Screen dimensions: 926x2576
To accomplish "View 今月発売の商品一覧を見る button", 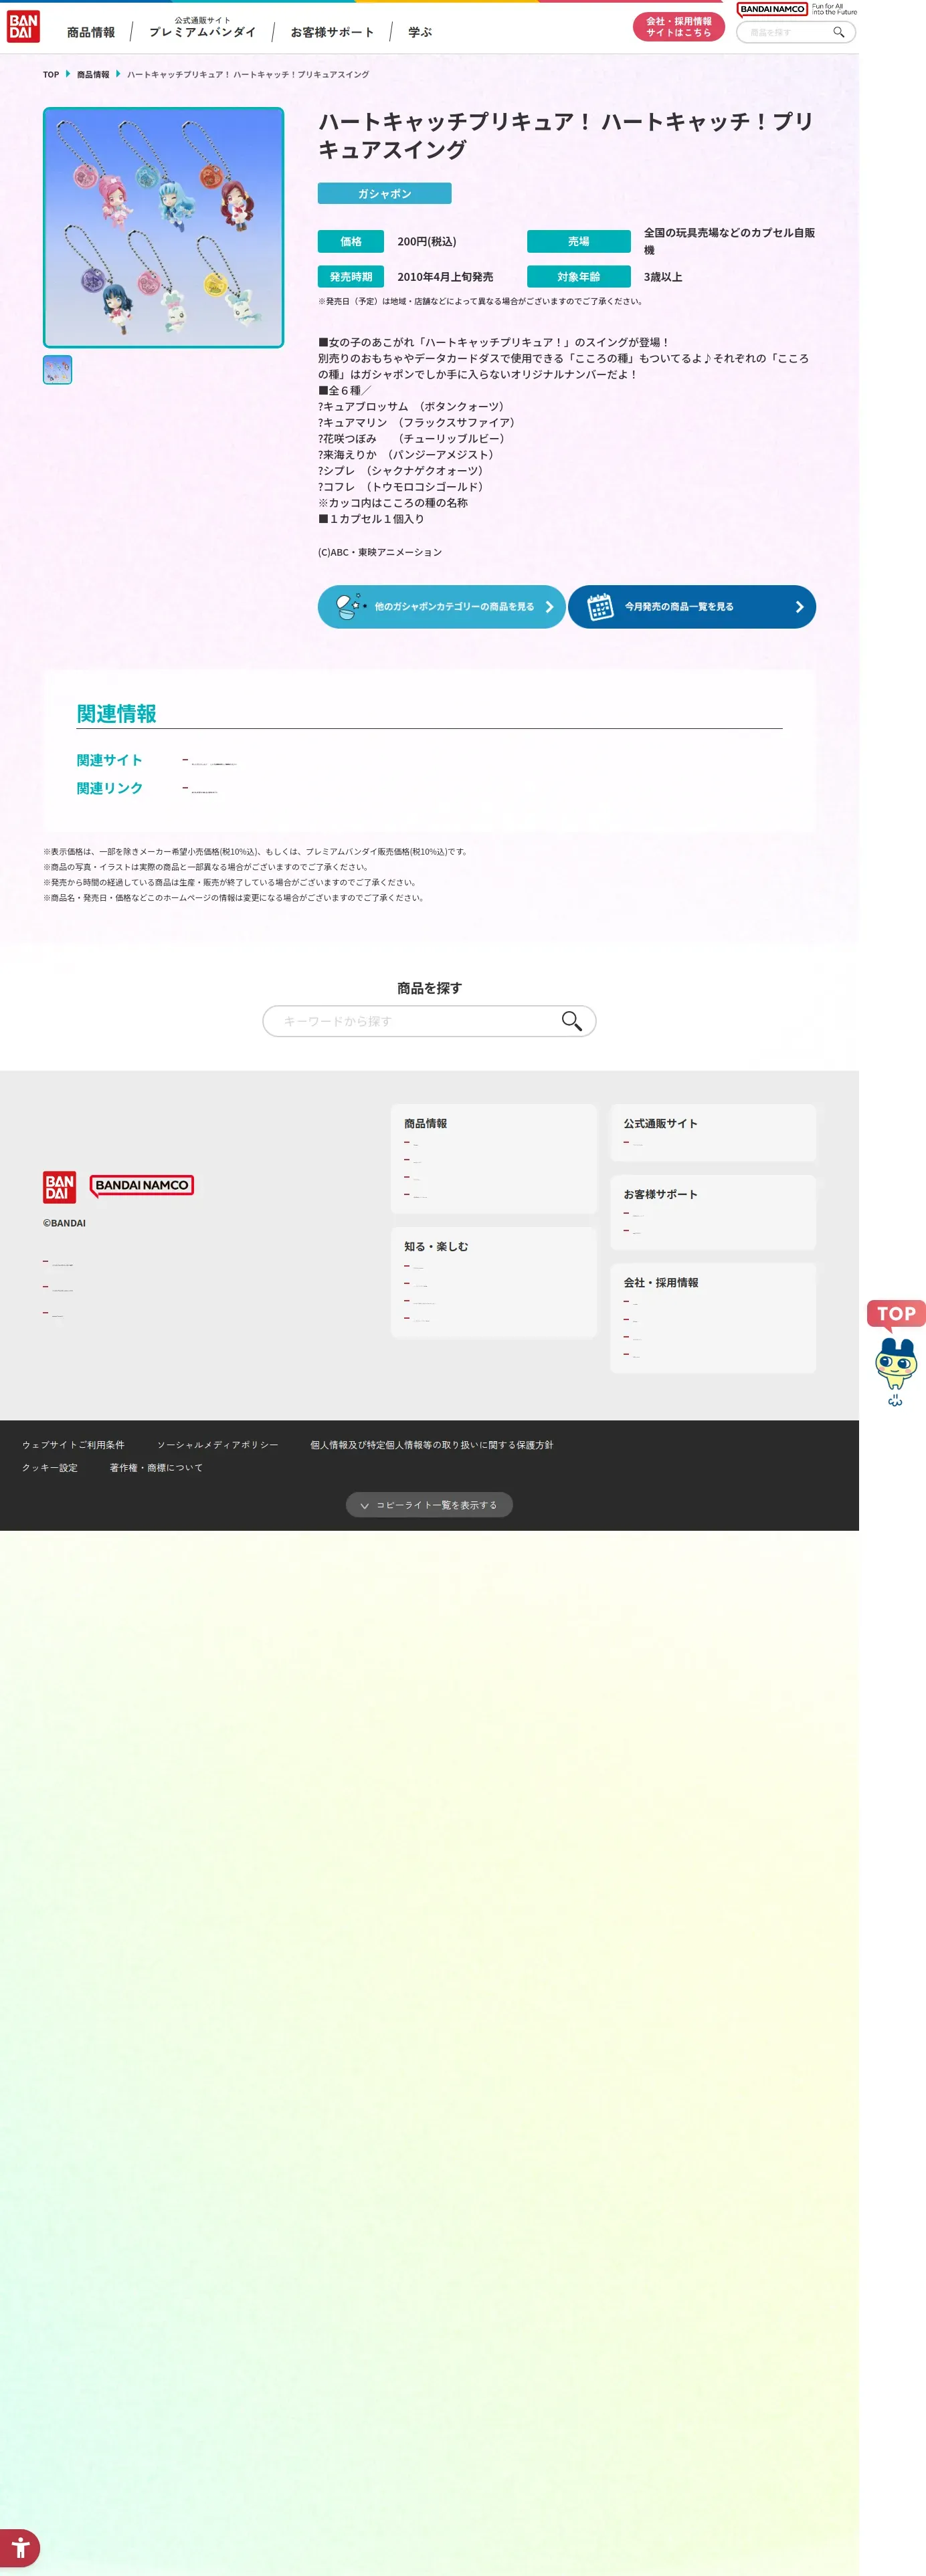I will (x=692, y=607).
